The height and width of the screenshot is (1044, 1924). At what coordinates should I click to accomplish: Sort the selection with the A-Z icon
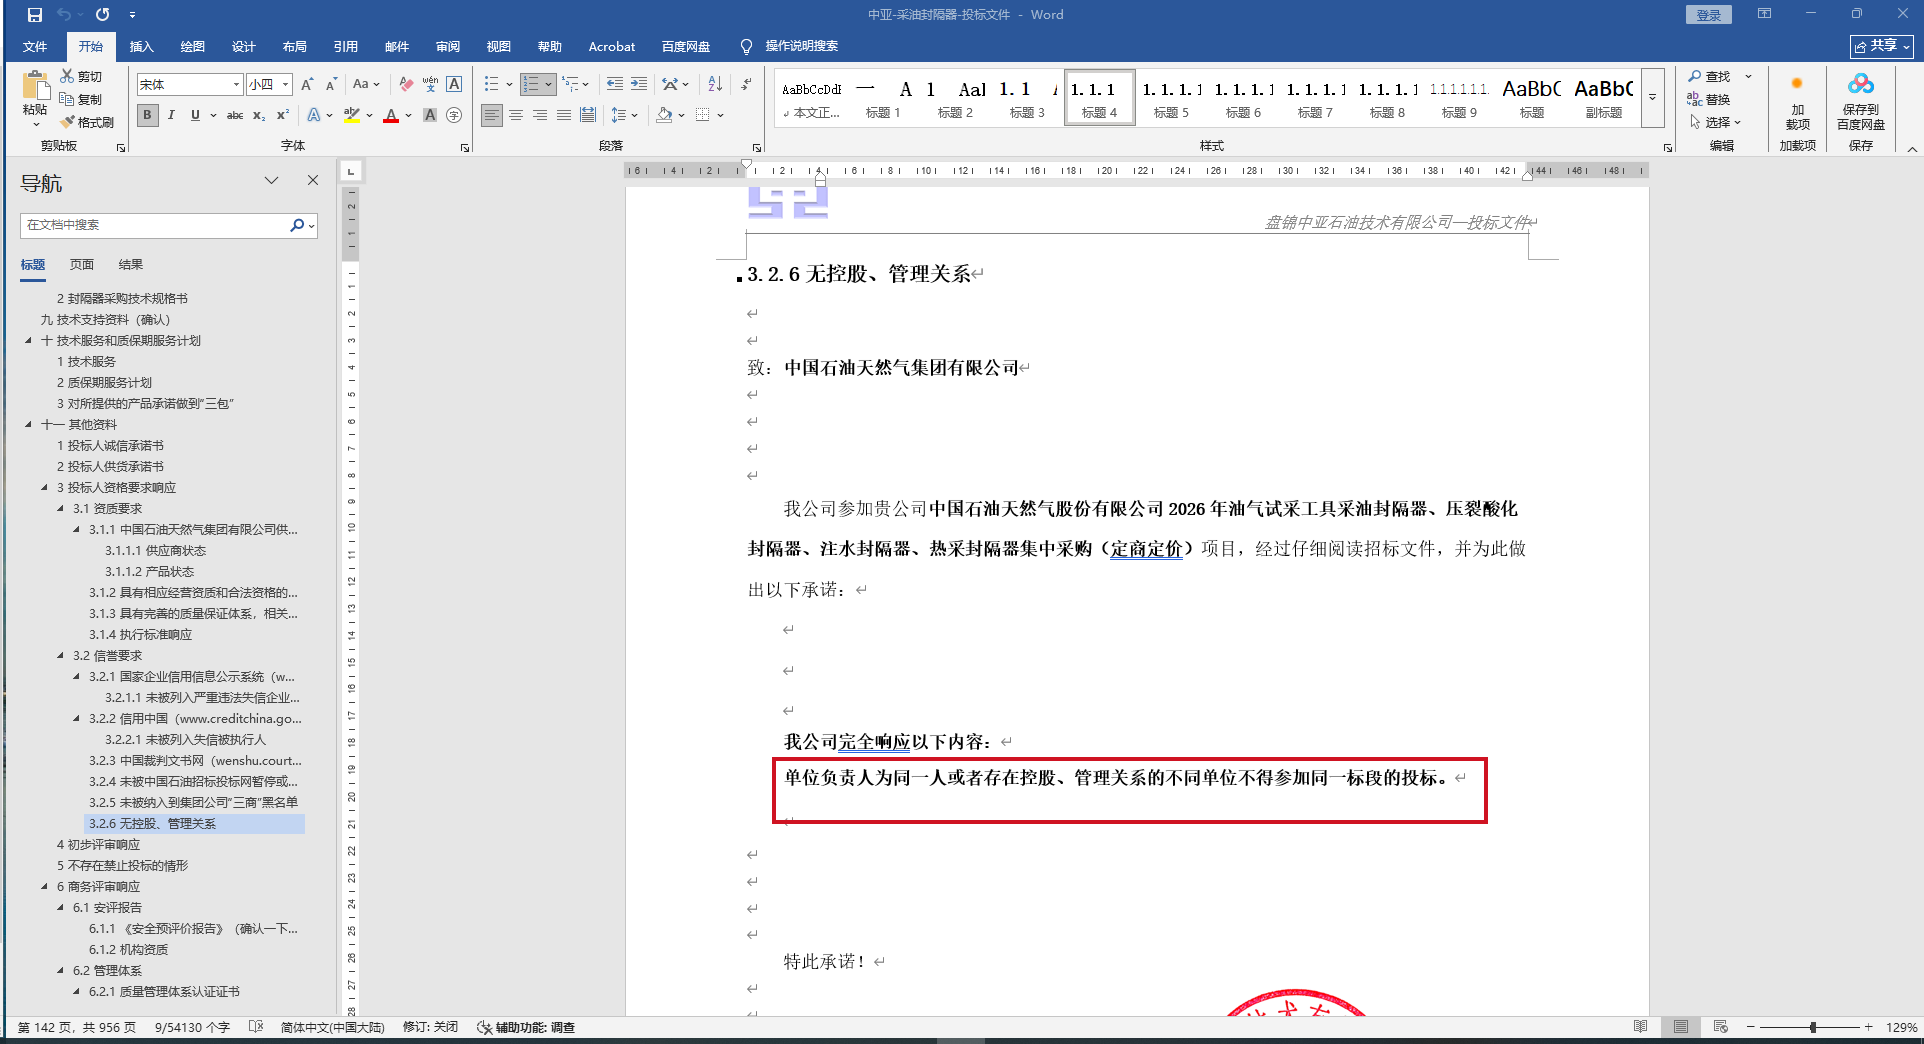715,84
